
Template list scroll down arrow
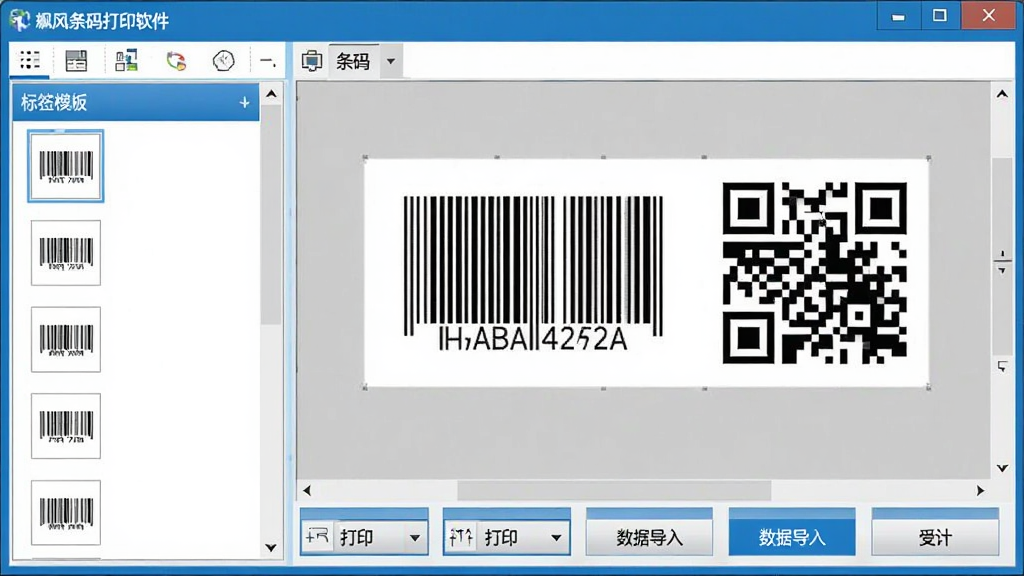[271, 547]
